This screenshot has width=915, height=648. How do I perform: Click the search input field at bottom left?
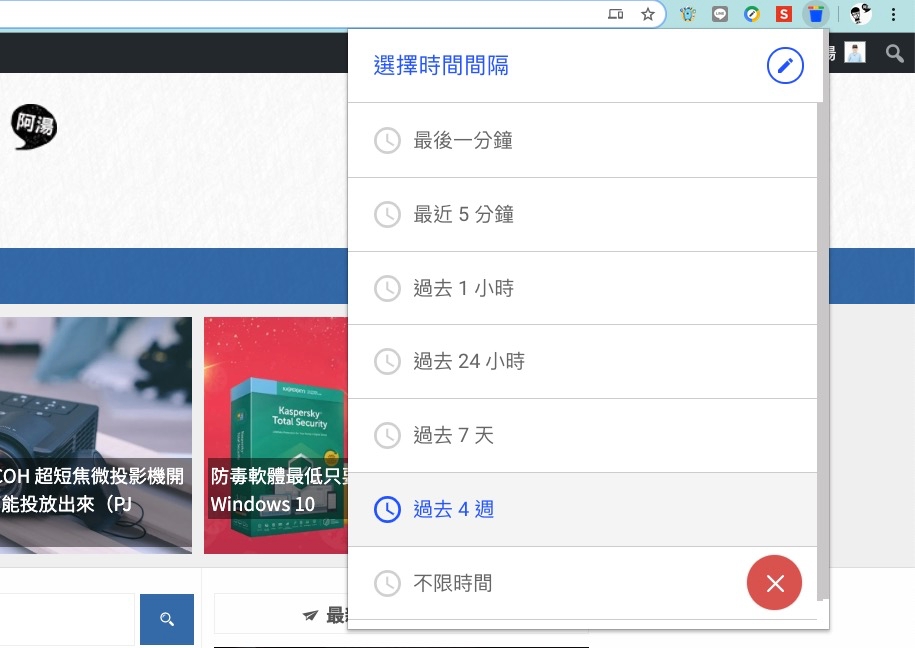tap(67, 619)
